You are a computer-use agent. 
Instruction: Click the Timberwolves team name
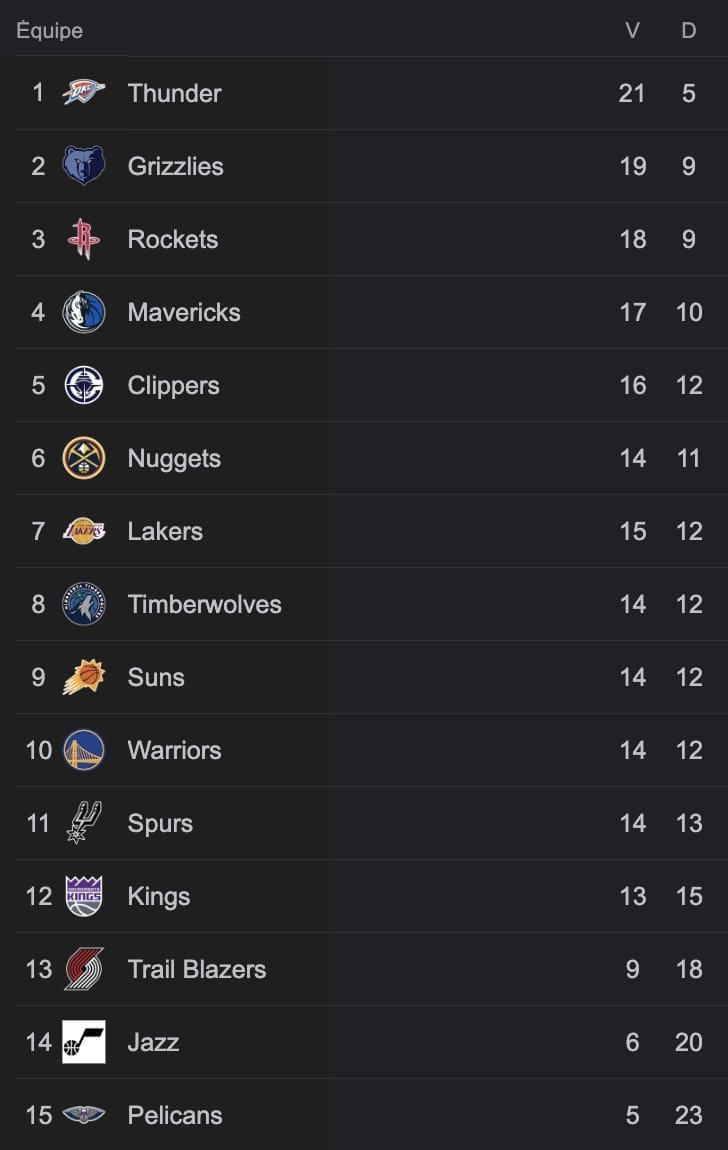coord(205,604)
